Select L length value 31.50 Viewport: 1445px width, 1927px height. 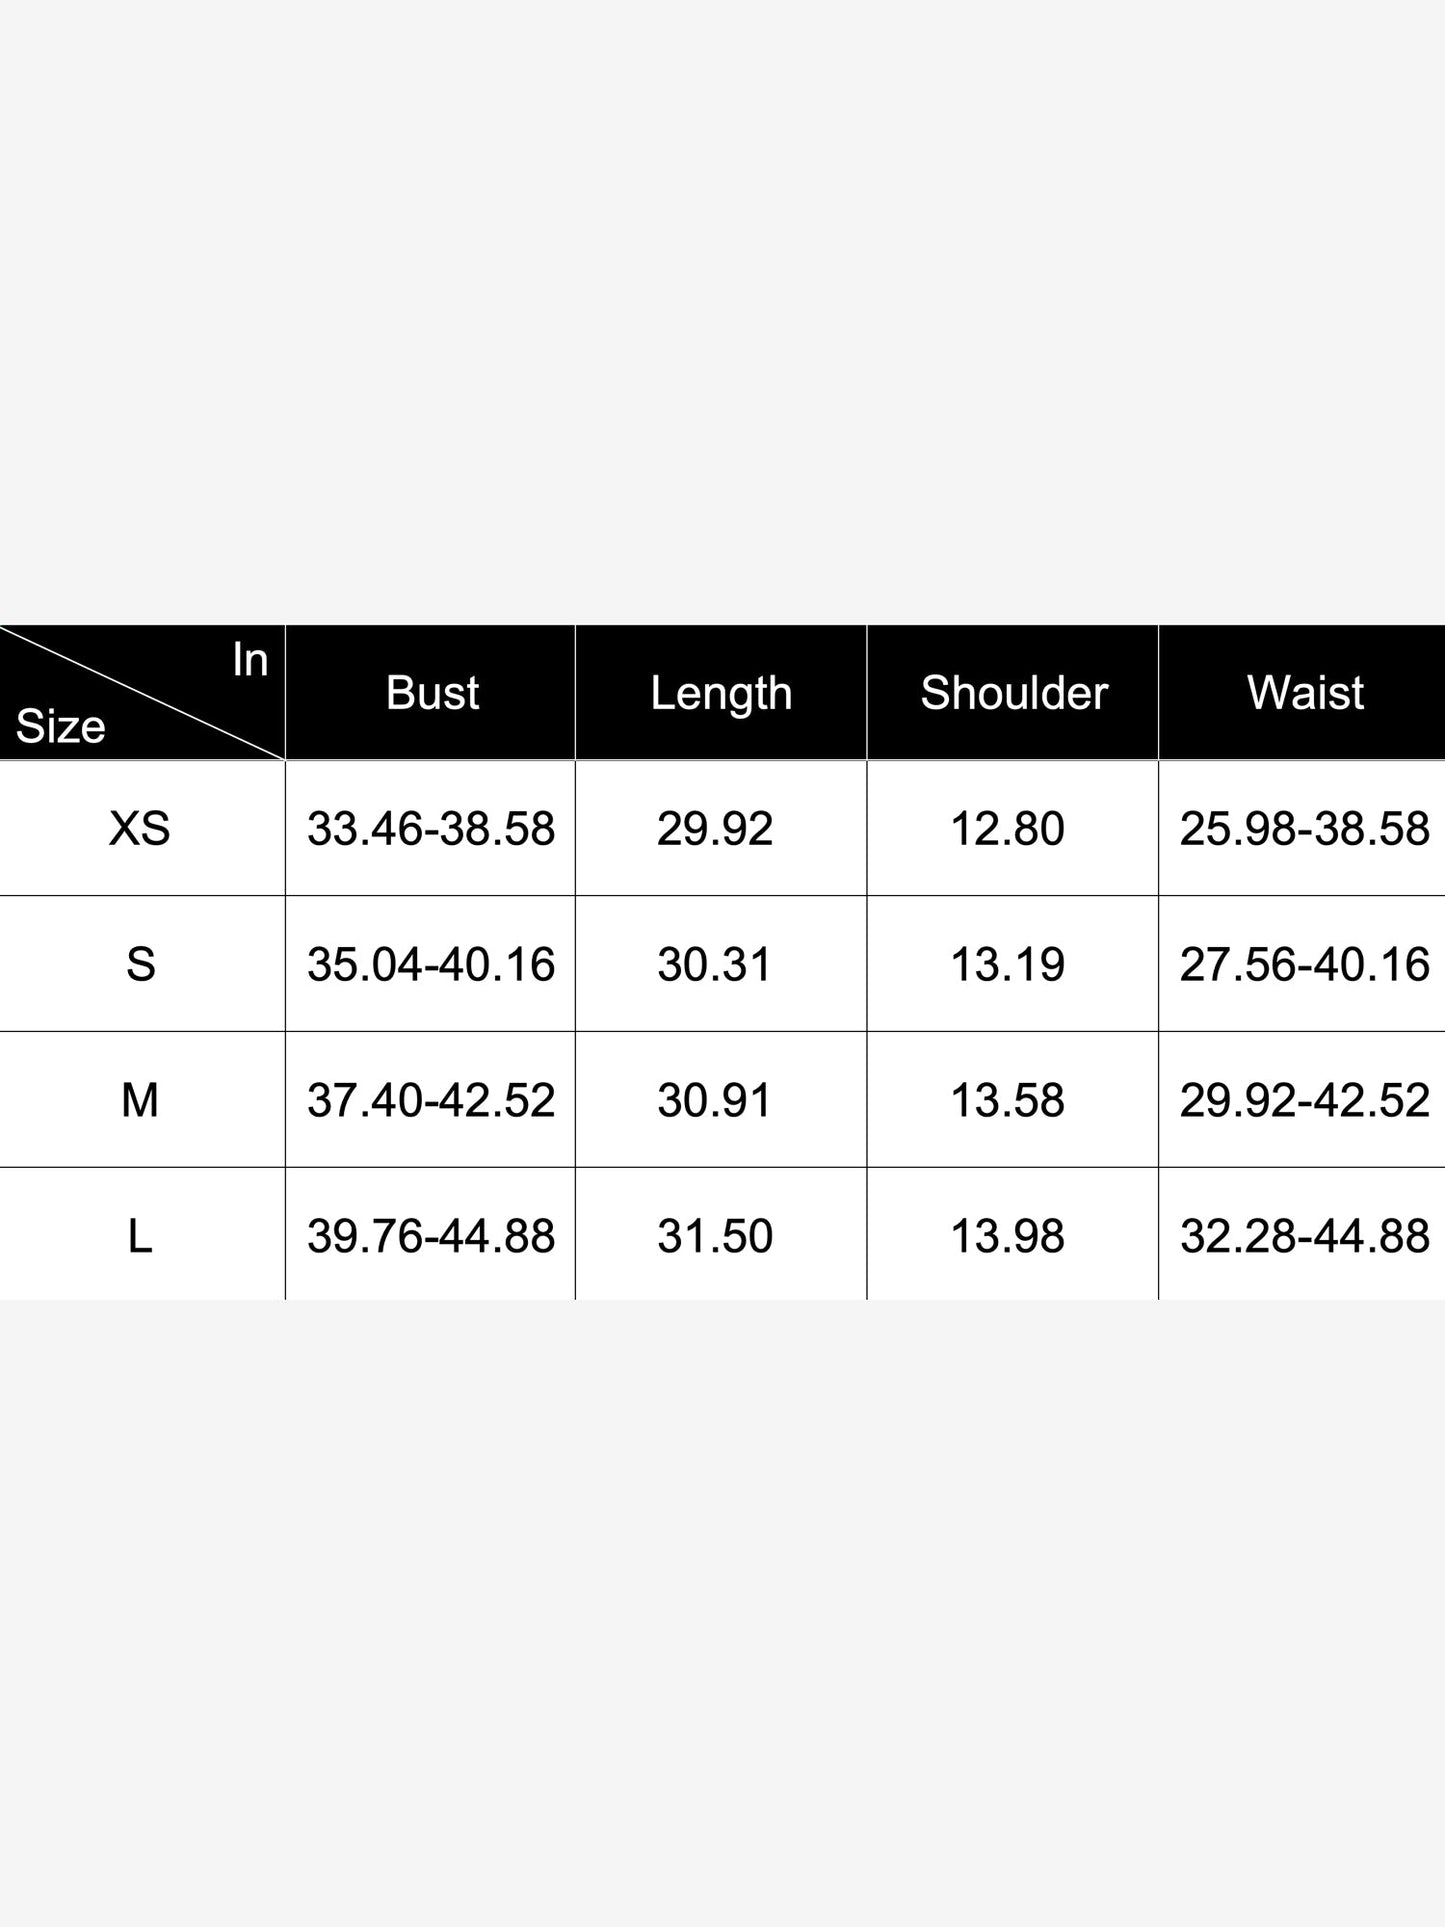click(x=715, y=1236)
